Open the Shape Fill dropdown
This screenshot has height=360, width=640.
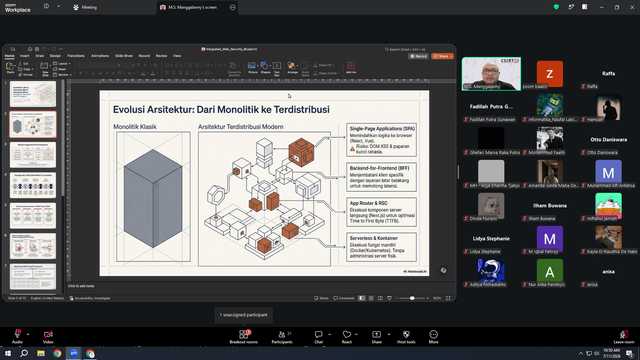click(324, 65)
